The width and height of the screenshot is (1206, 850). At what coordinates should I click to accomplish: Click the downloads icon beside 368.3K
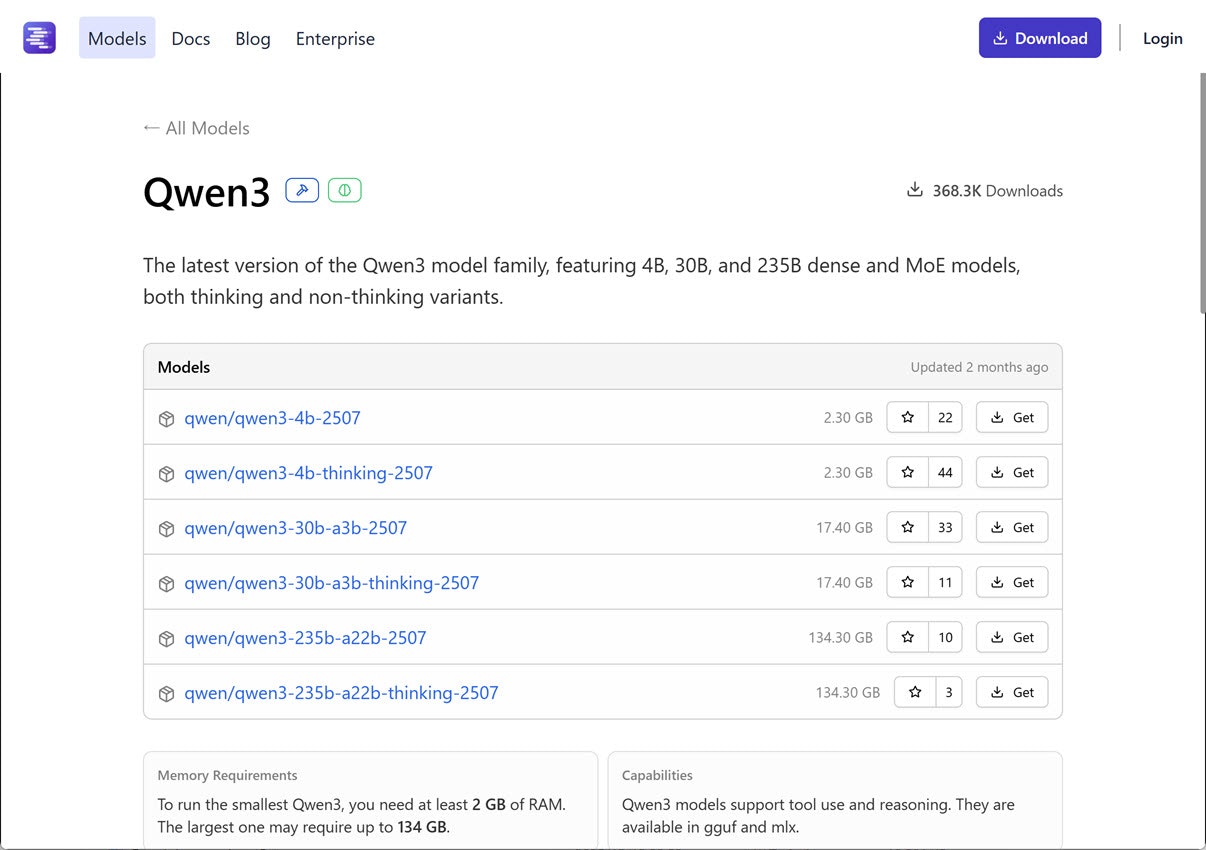[x=915, y=190]
